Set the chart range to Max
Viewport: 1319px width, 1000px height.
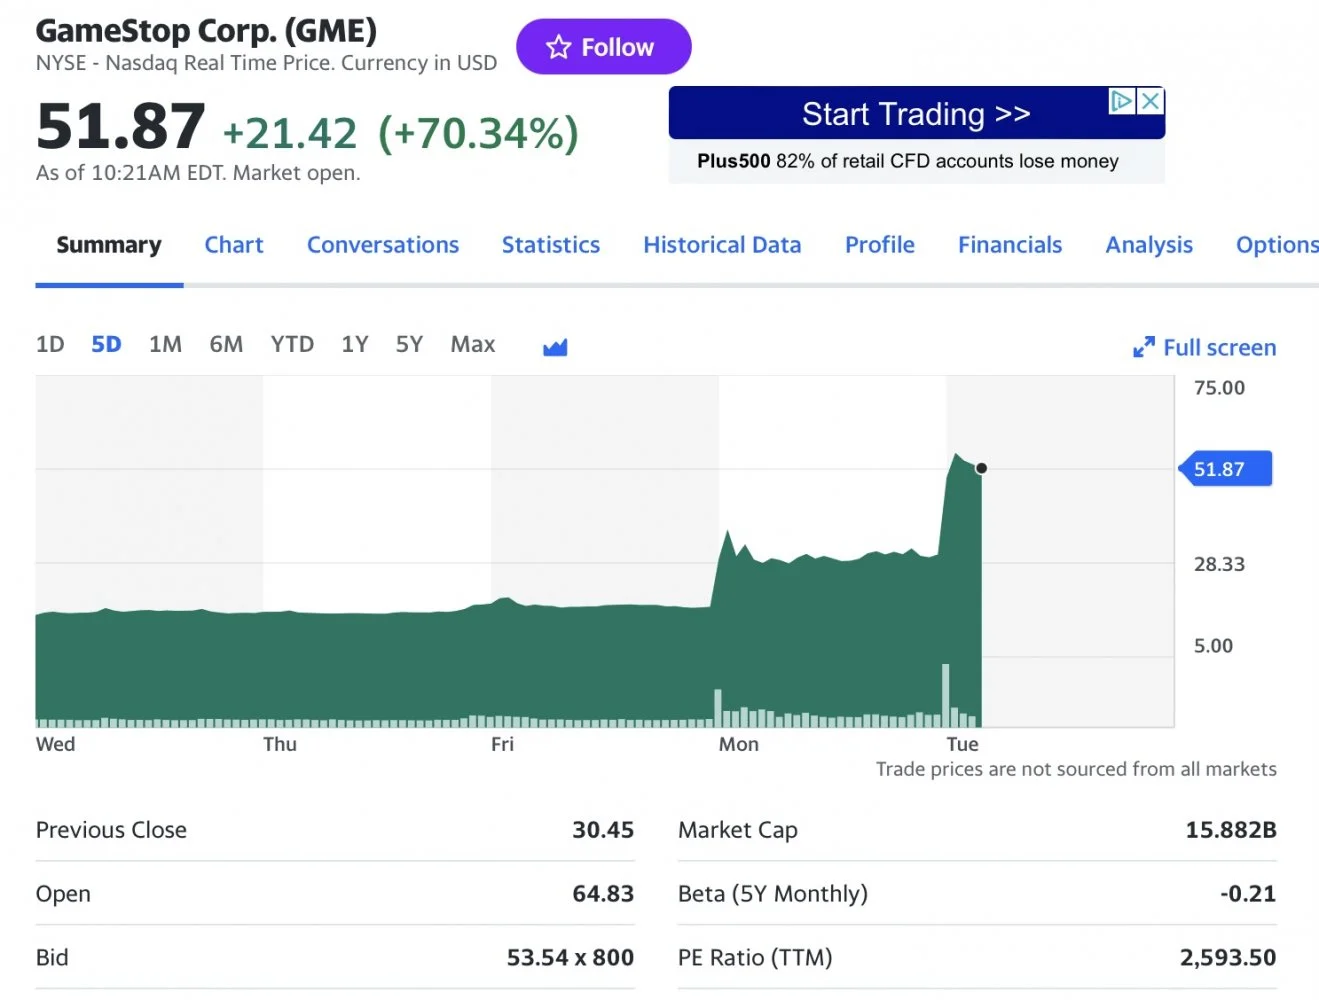[x=472, y=345]
